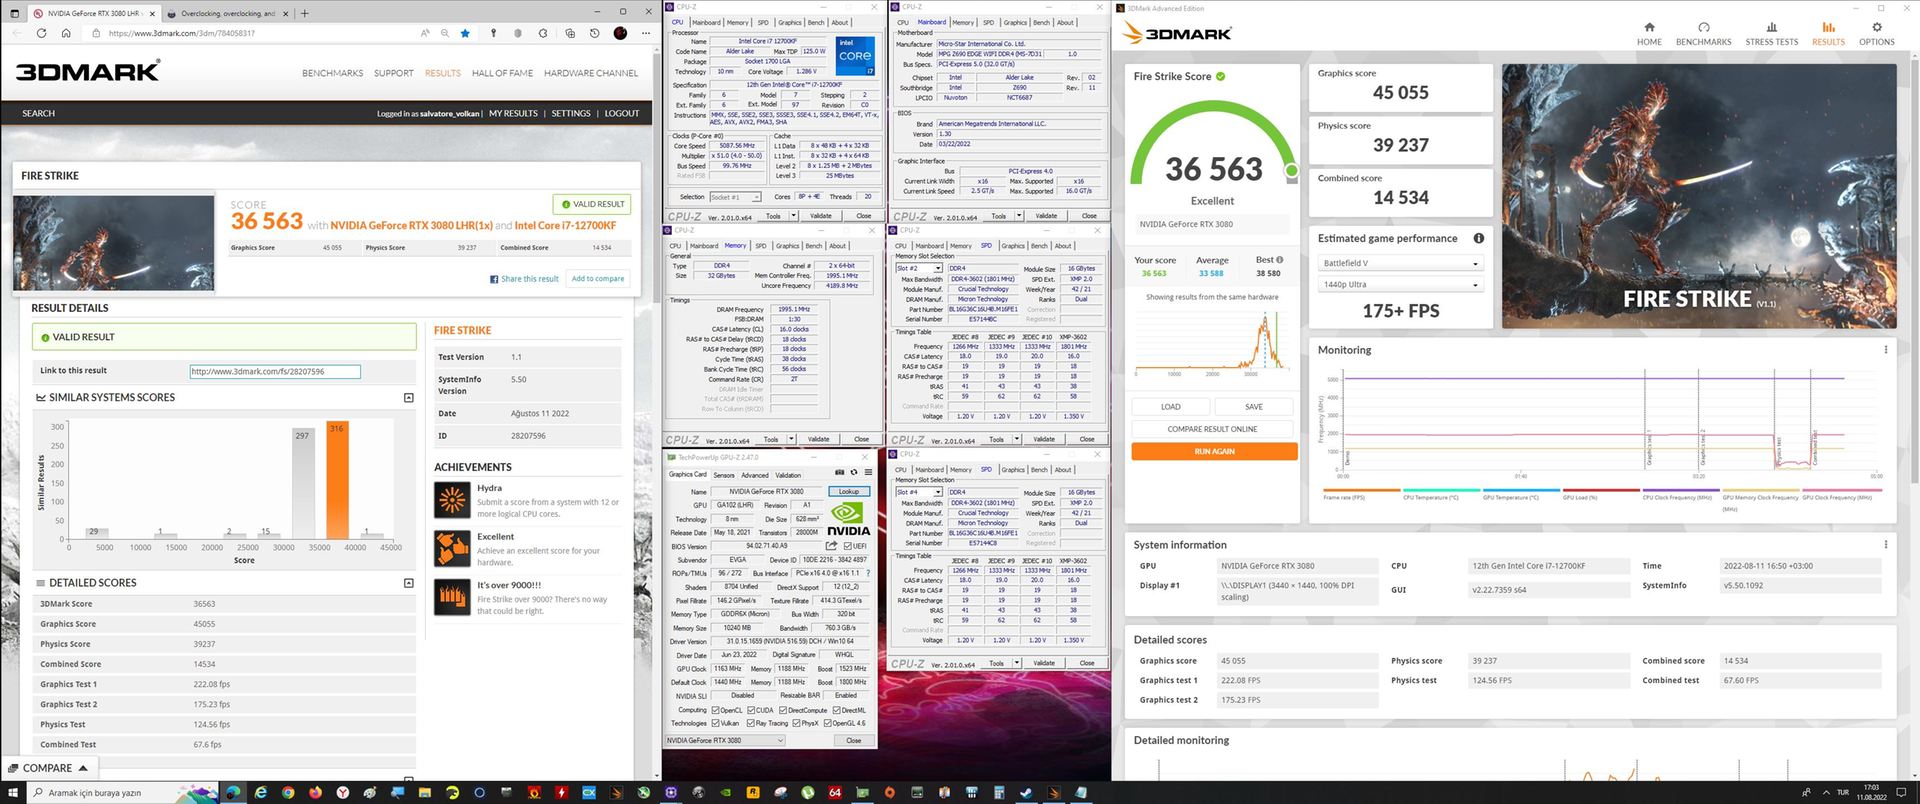Collapse SIMILAR SYSTEMS SCORES section
Viewport: 1920px width, 804px height.
click(x=408, y=397)
